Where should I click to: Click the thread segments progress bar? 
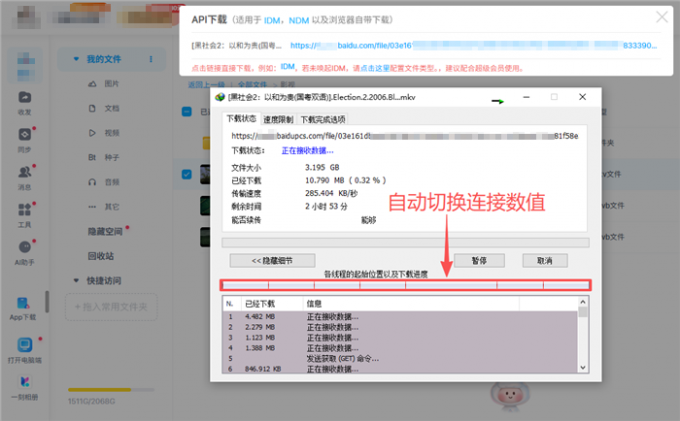click(x=405, y=285)
